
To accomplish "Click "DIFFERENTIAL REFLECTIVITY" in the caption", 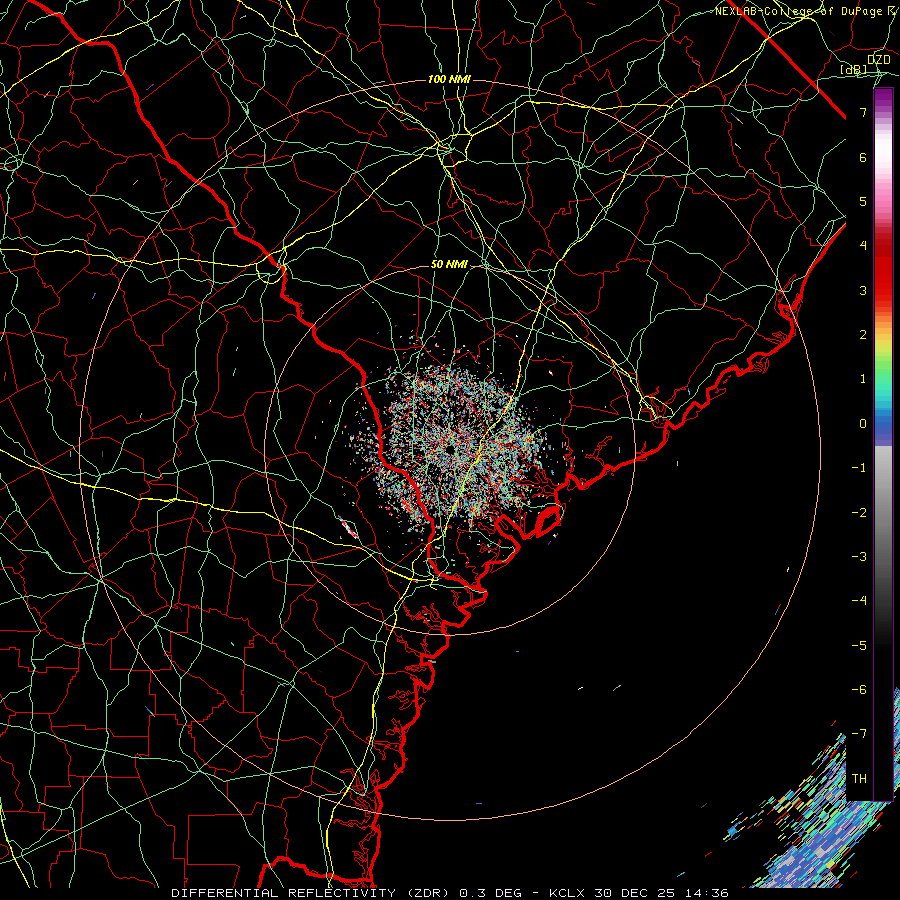I will tap(283, 893).
